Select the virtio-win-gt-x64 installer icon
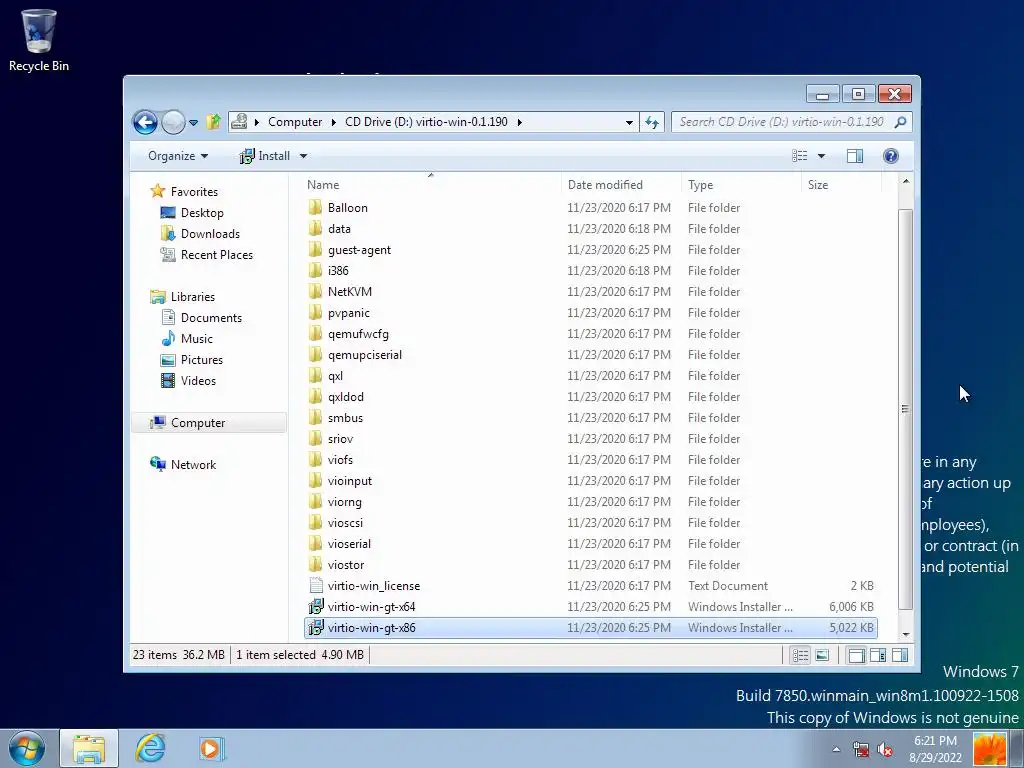The image size is (1024, 768). coord(315,607)
